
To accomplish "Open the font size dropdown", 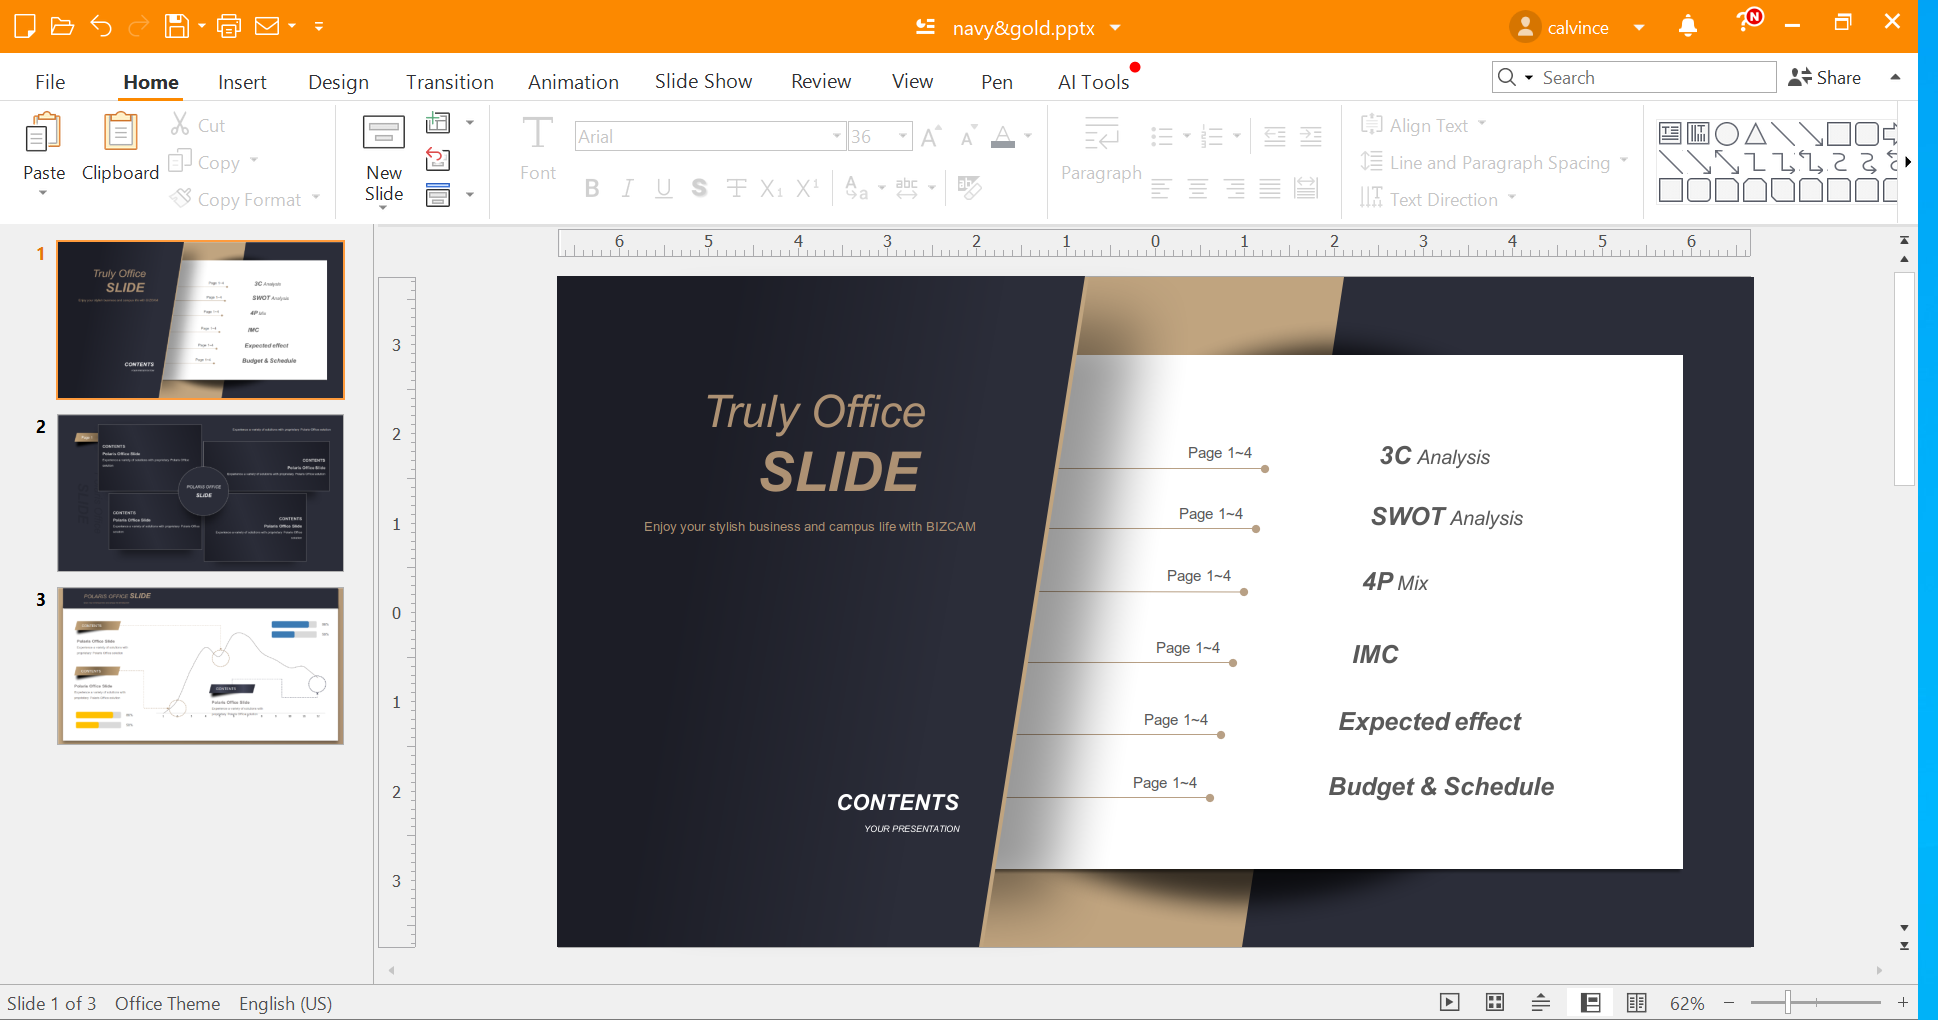I will pyautogui.click(x=902, y=136).
